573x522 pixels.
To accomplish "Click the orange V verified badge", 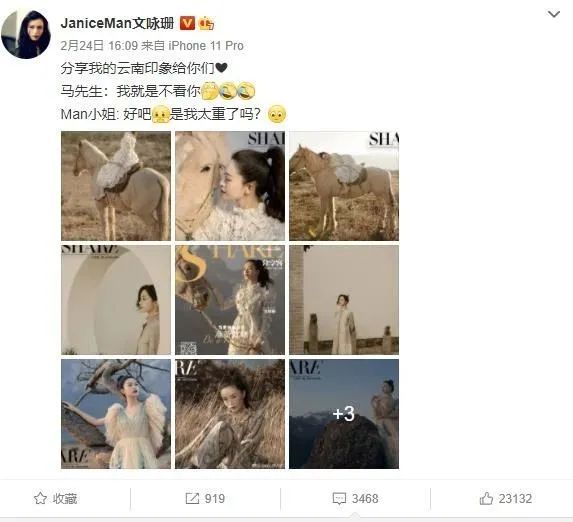I will (x=187, y=23).
